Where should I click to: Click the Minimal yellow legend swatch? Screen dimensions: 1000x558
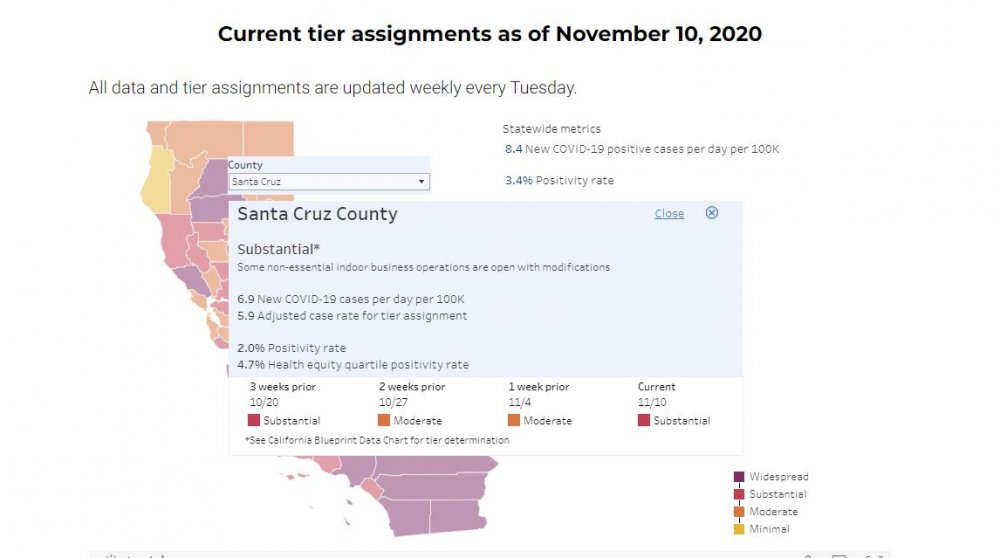pyautogui.click(x=739, y=529)
